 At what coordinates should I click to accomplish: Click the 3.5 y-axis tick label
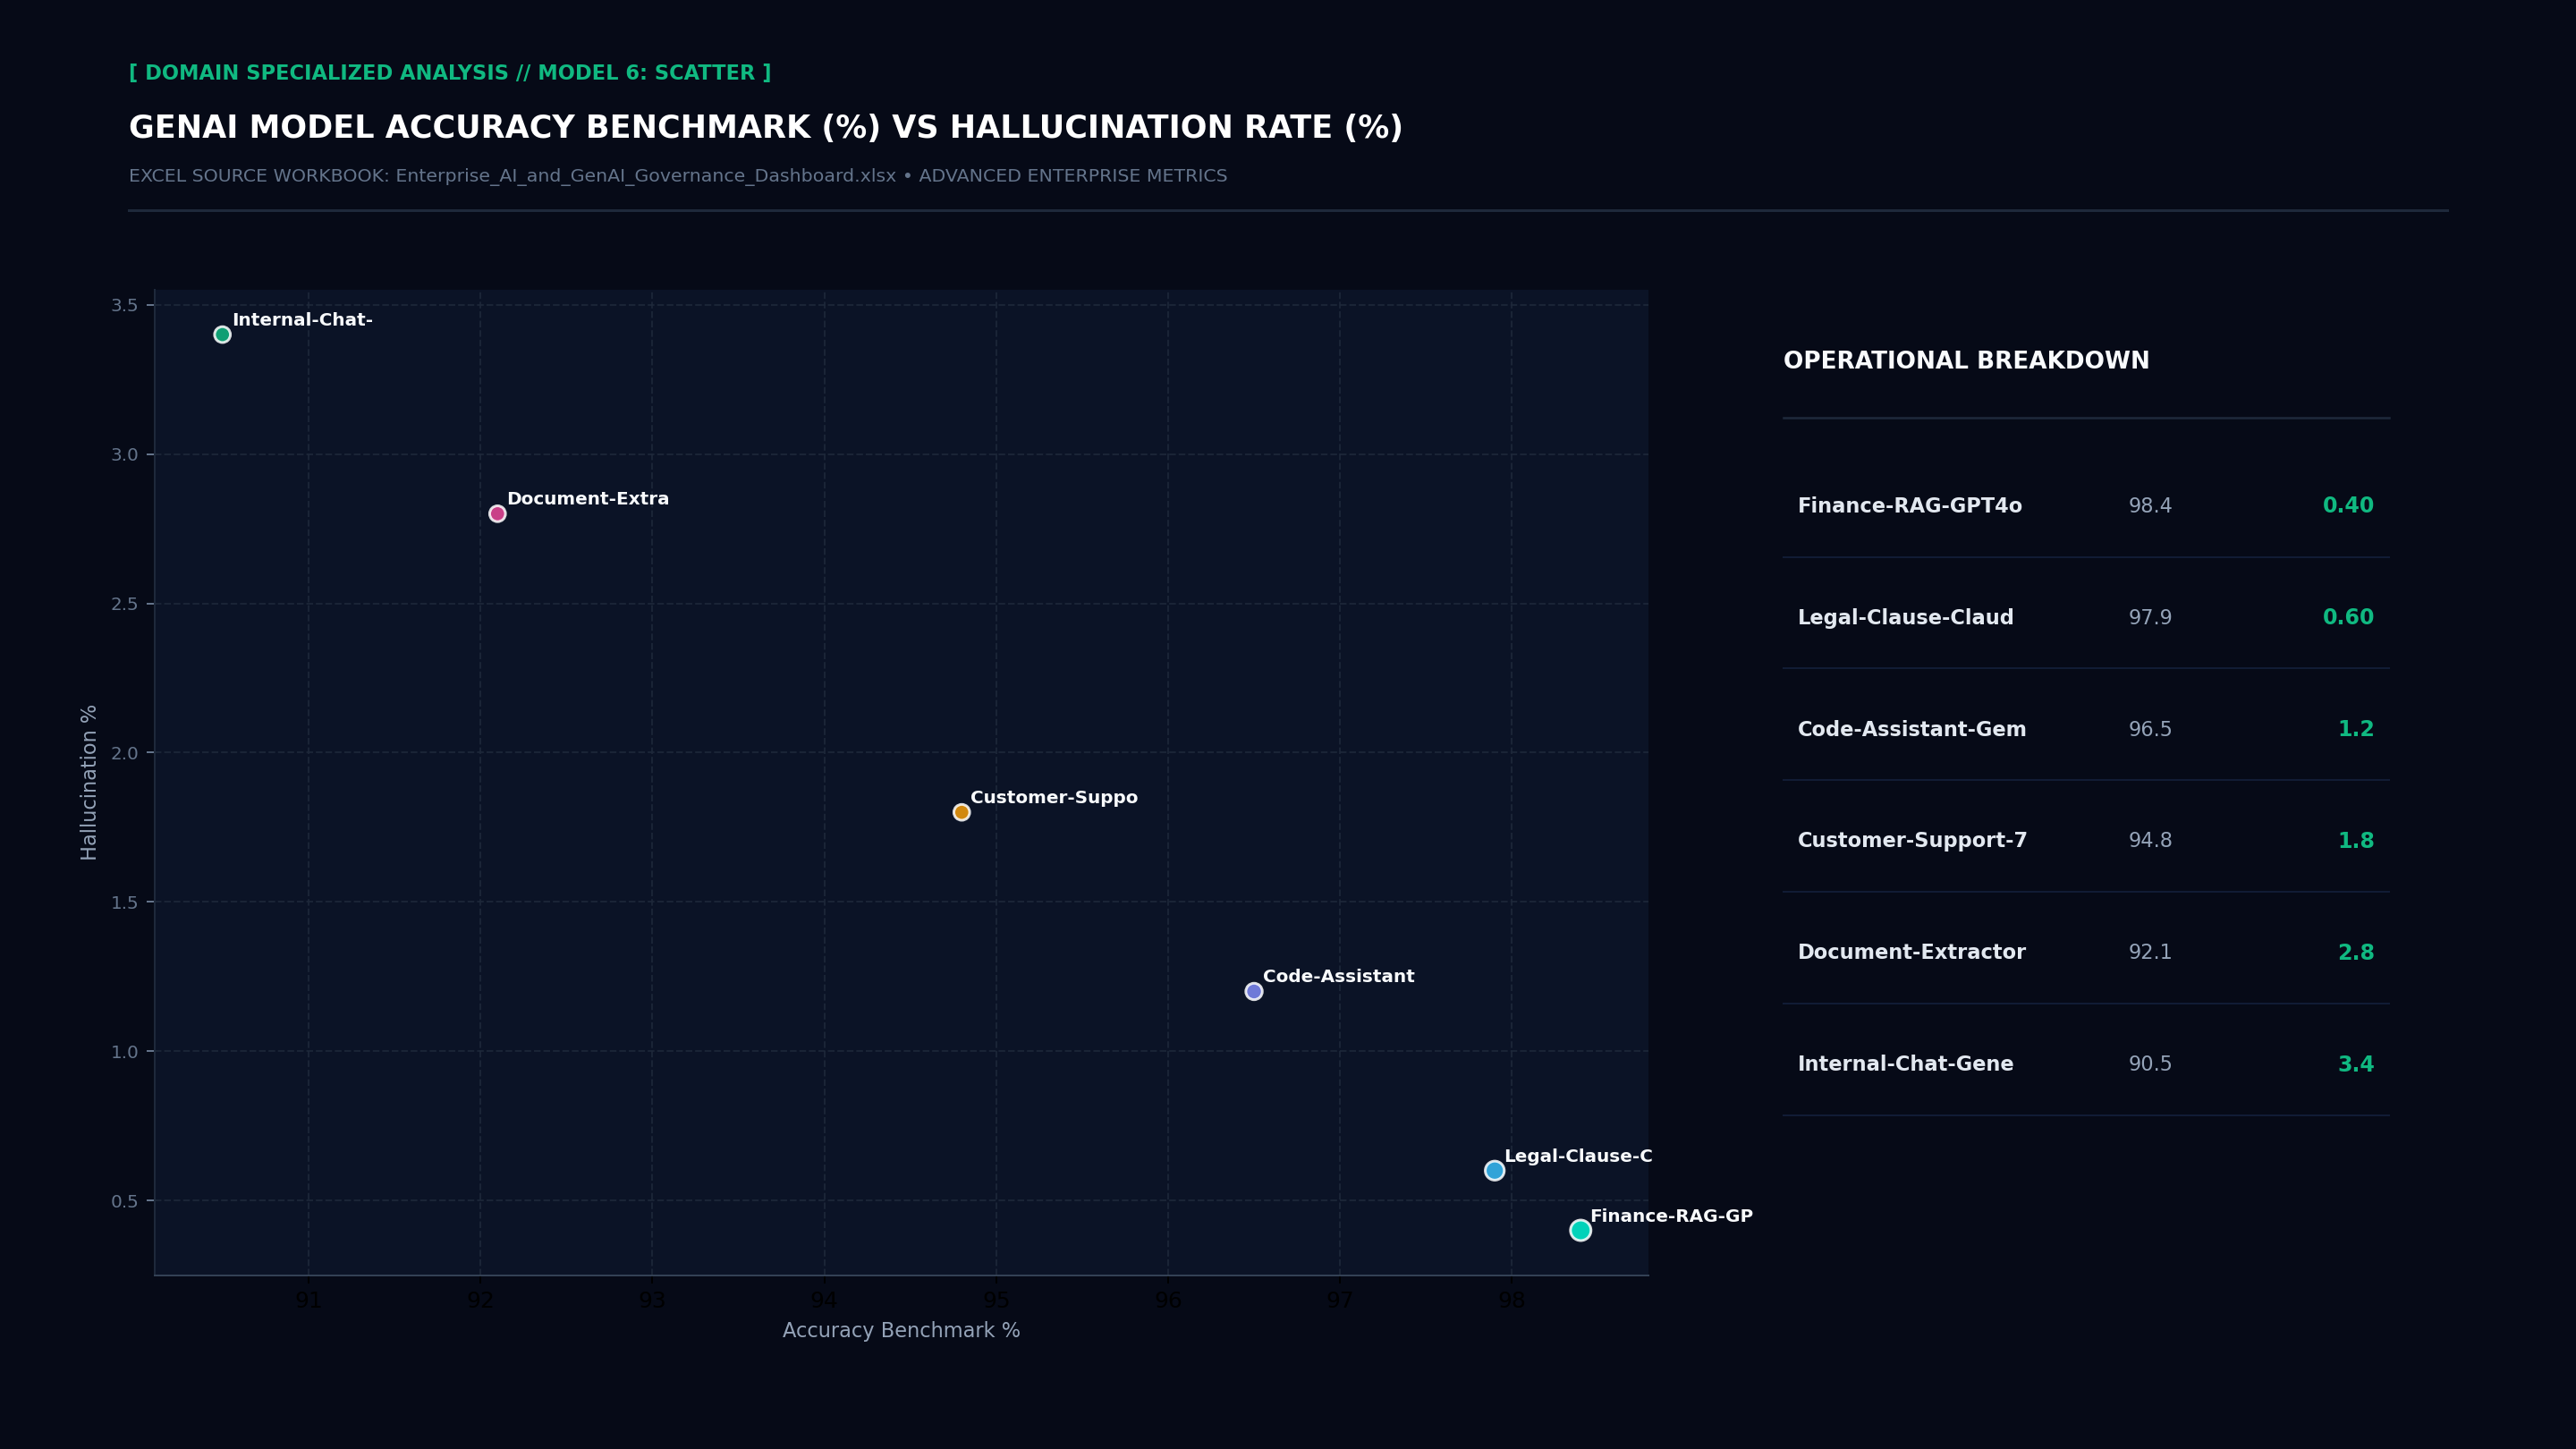(125, 305)
